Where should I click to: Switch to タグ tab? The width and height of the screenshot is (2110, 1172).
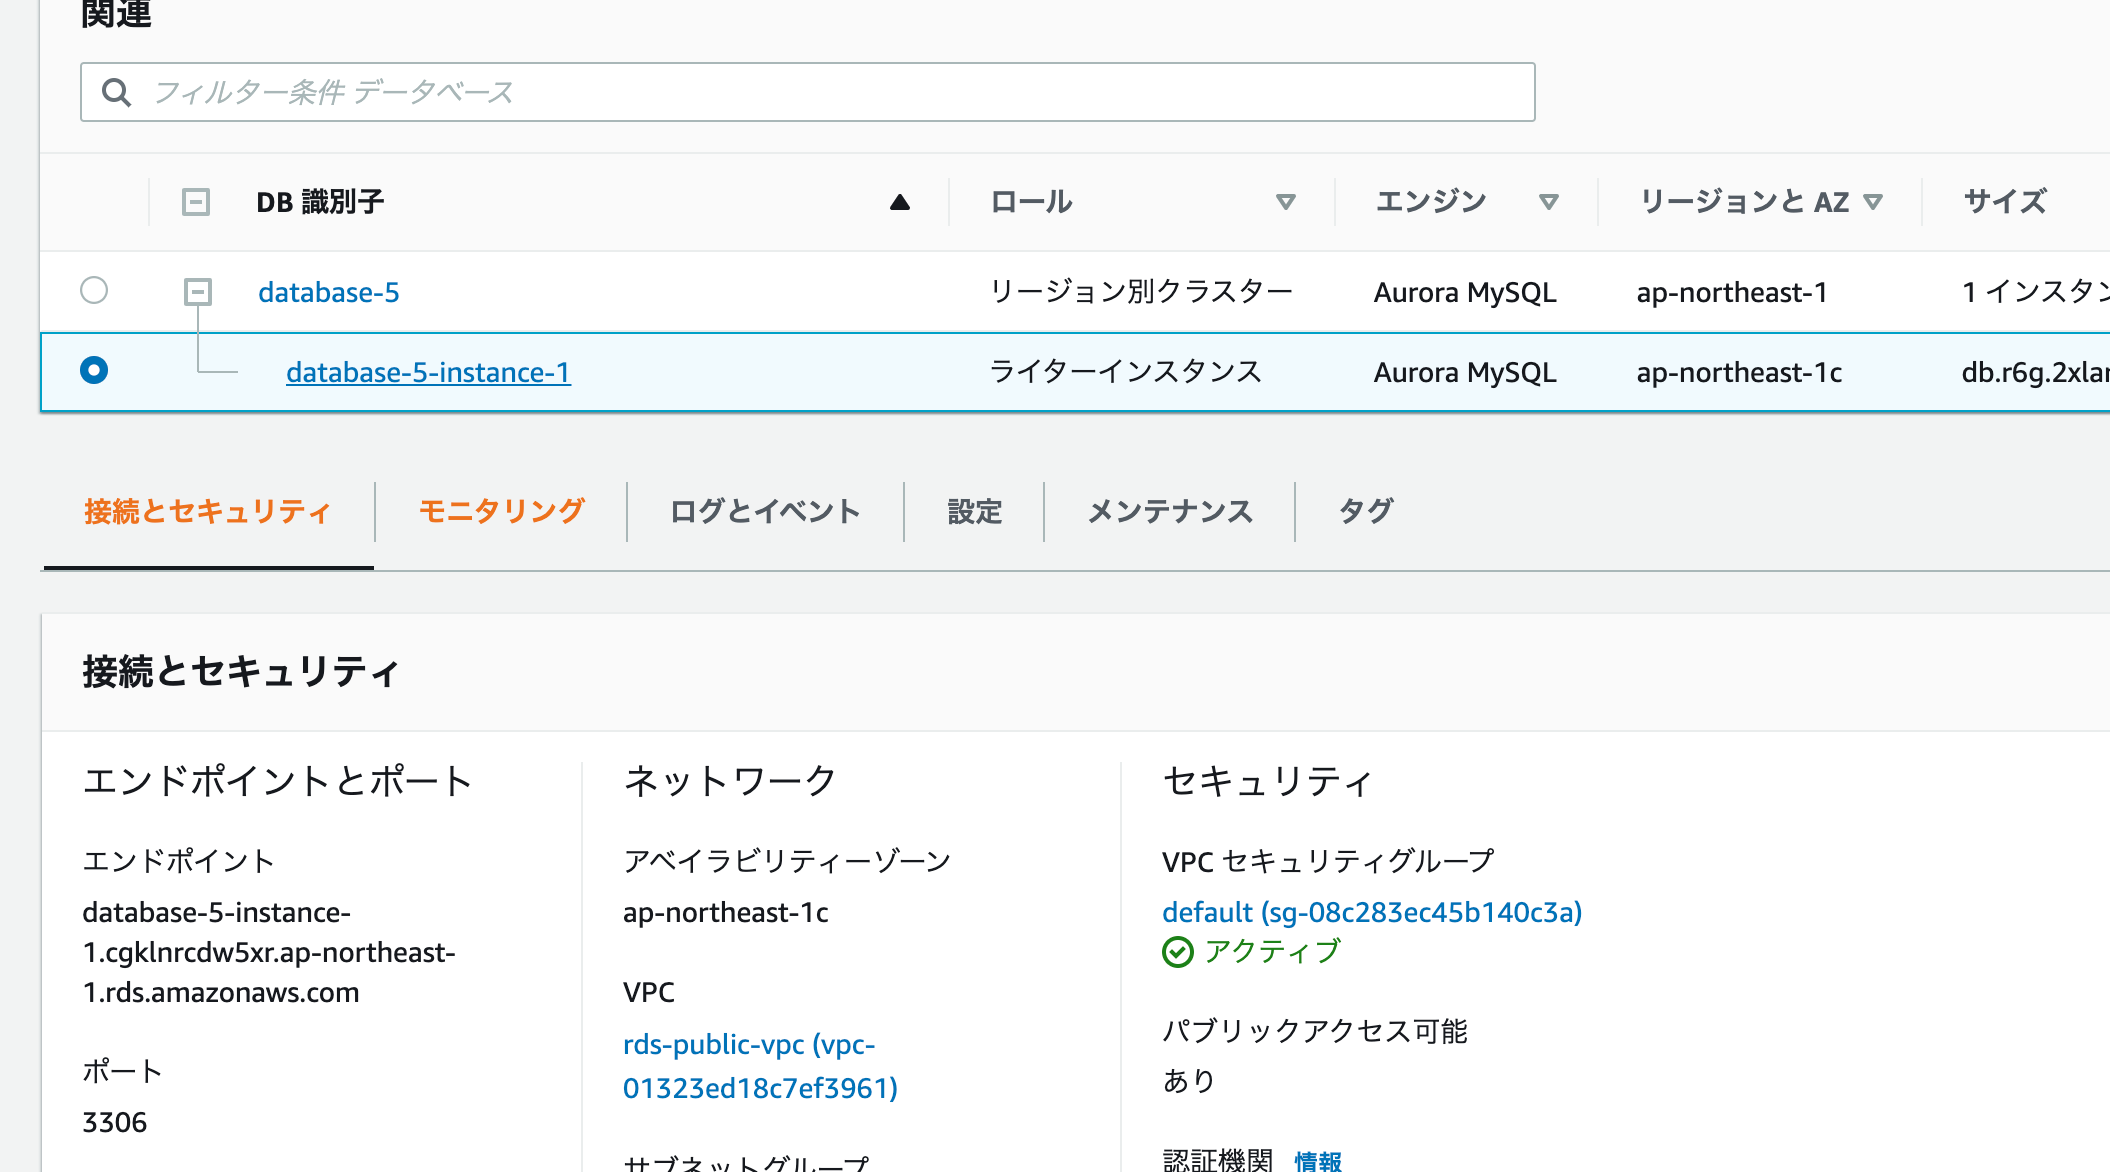(1366, 511)
